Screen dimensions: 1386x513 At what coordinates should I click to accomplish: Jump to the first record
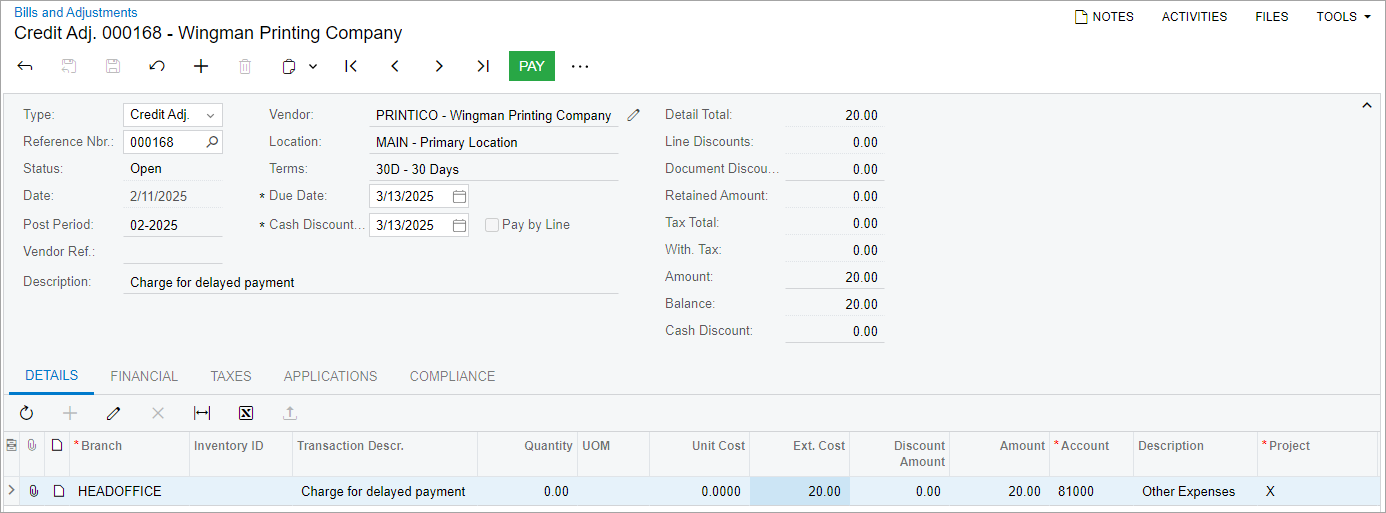point(351,66)
